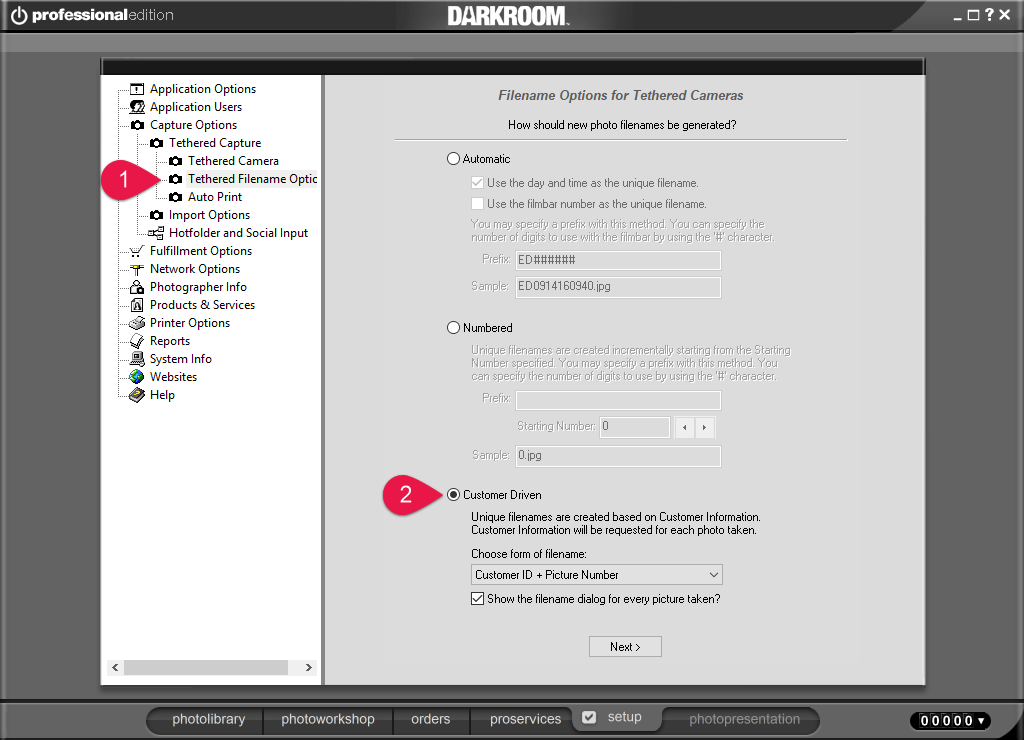Viewport: 1024px width, 740px height.
Task: Switch to the photopresentation tab
Action: coord(744,719)
